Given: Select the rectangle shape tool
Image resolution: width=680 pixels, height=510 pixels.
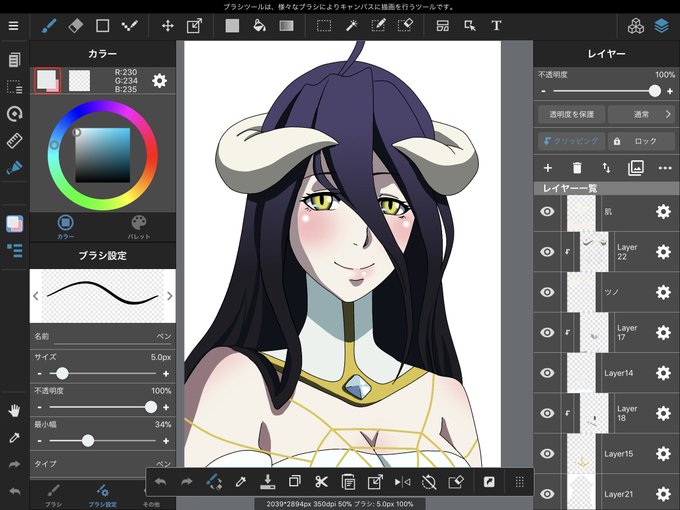Looking at the screenshot, I should [x=102, y=26].
